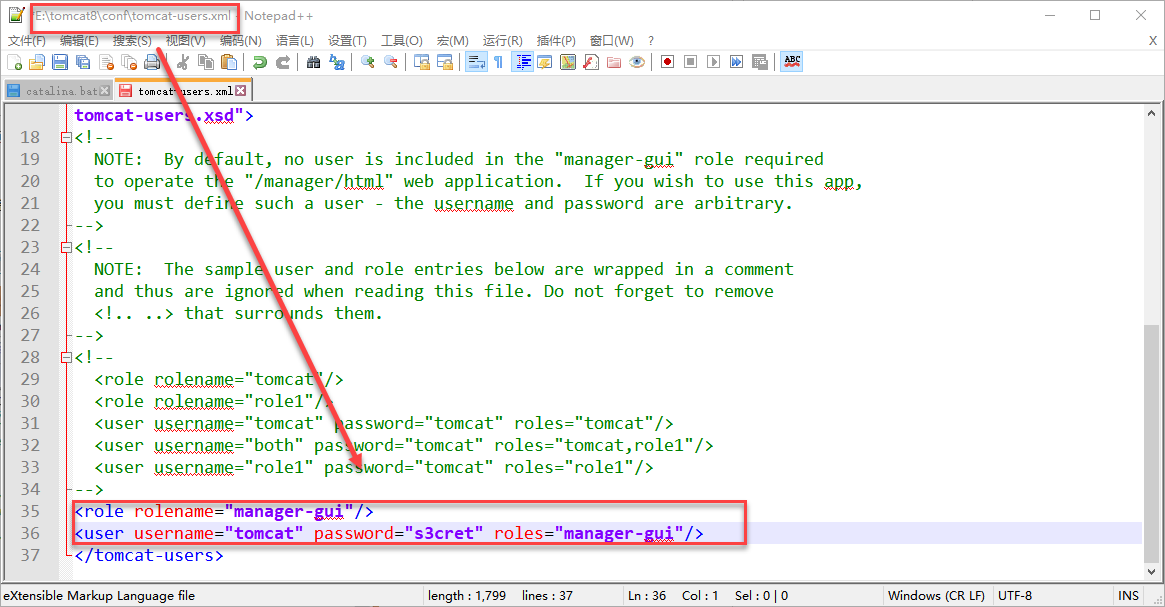Click the scrollbar up arrow
1165x607 pixels.
click(x=1151, y=114)
